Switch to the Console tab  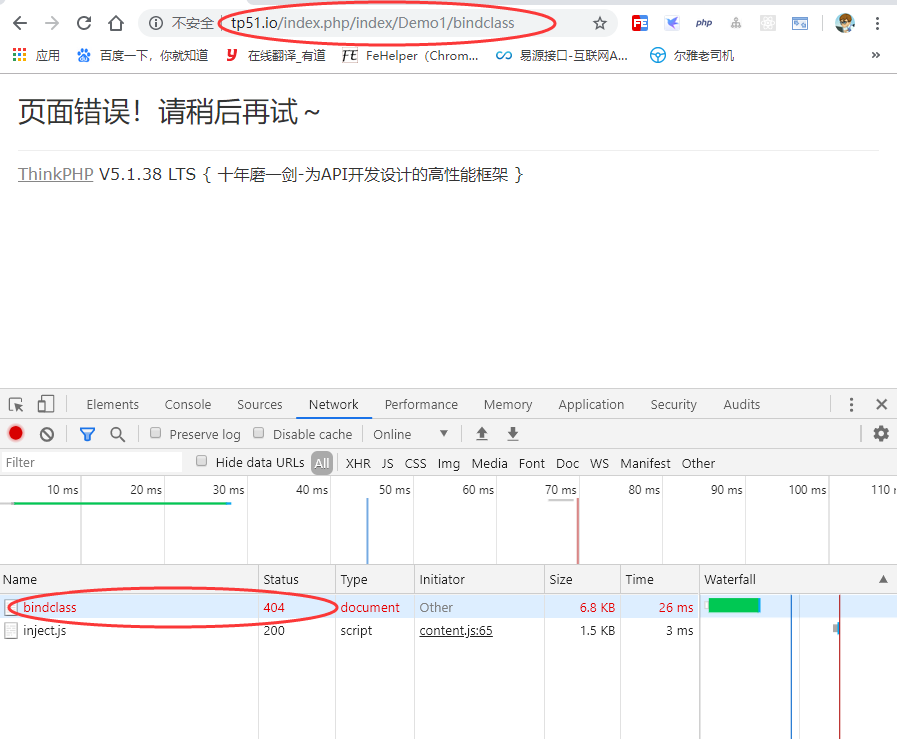click(187, 404)
